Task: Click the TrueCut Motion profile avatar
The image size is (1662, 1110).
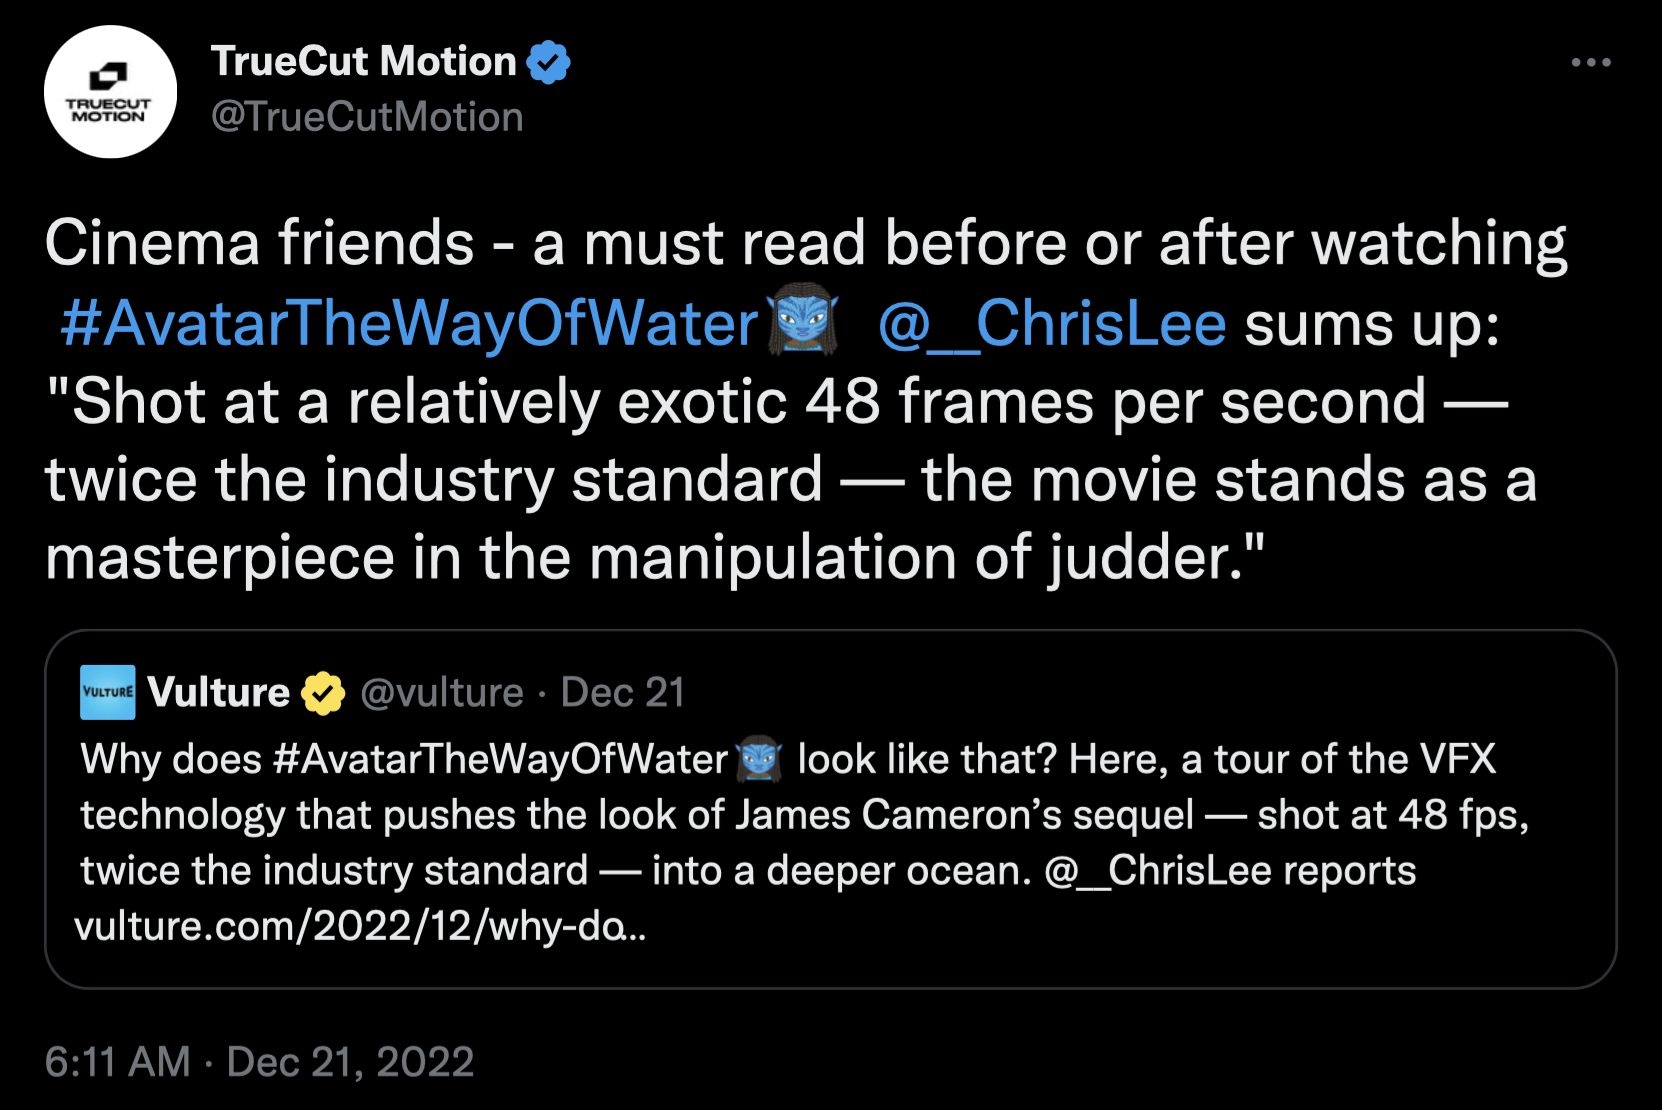Action: coord(110,92)
